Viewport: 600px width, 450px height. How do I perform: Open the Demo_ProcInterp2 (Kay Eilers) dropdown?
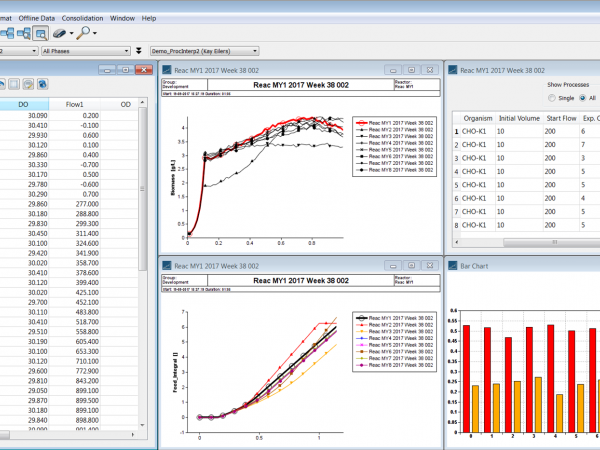pyautogui.click(x=204, y=51)
